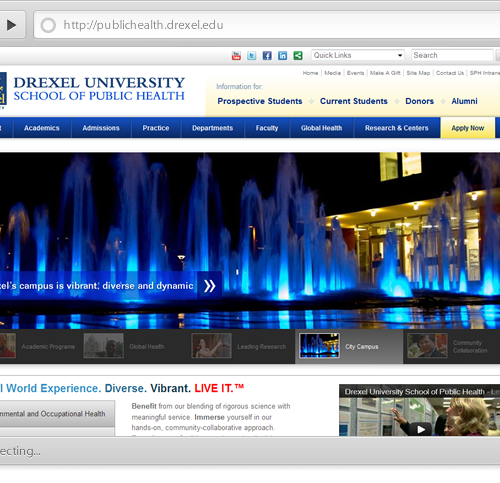500x483 pixels.
Task: Open the Practice menu
Action: click(x=156, y=128)
